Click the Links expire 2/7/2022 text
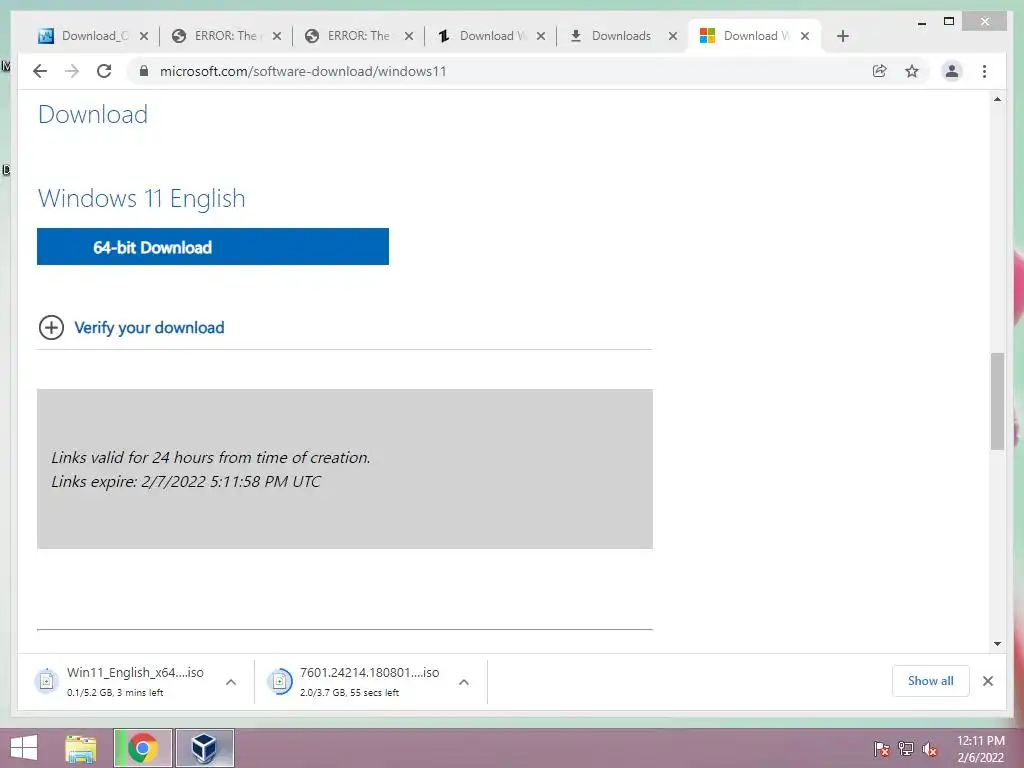This screenshot has height=768, width=1024. (186, 481)
